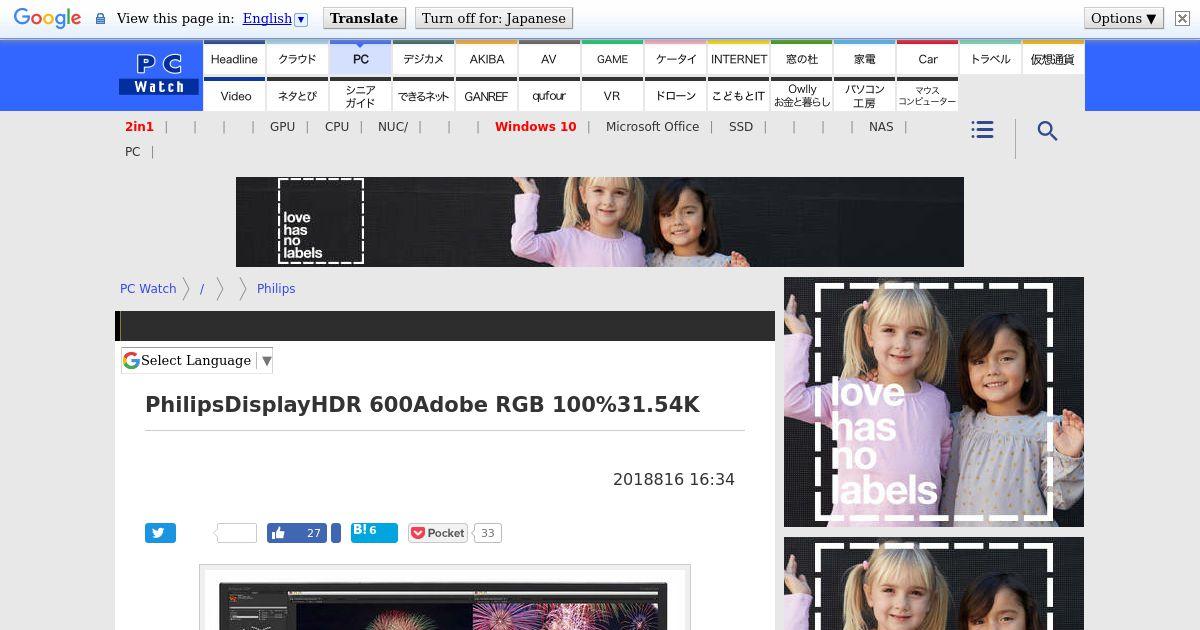This screenshot has width=1200, height=630.
Task: Open the 仮想通貨 tab
Action: click(x=1053, y=58)
